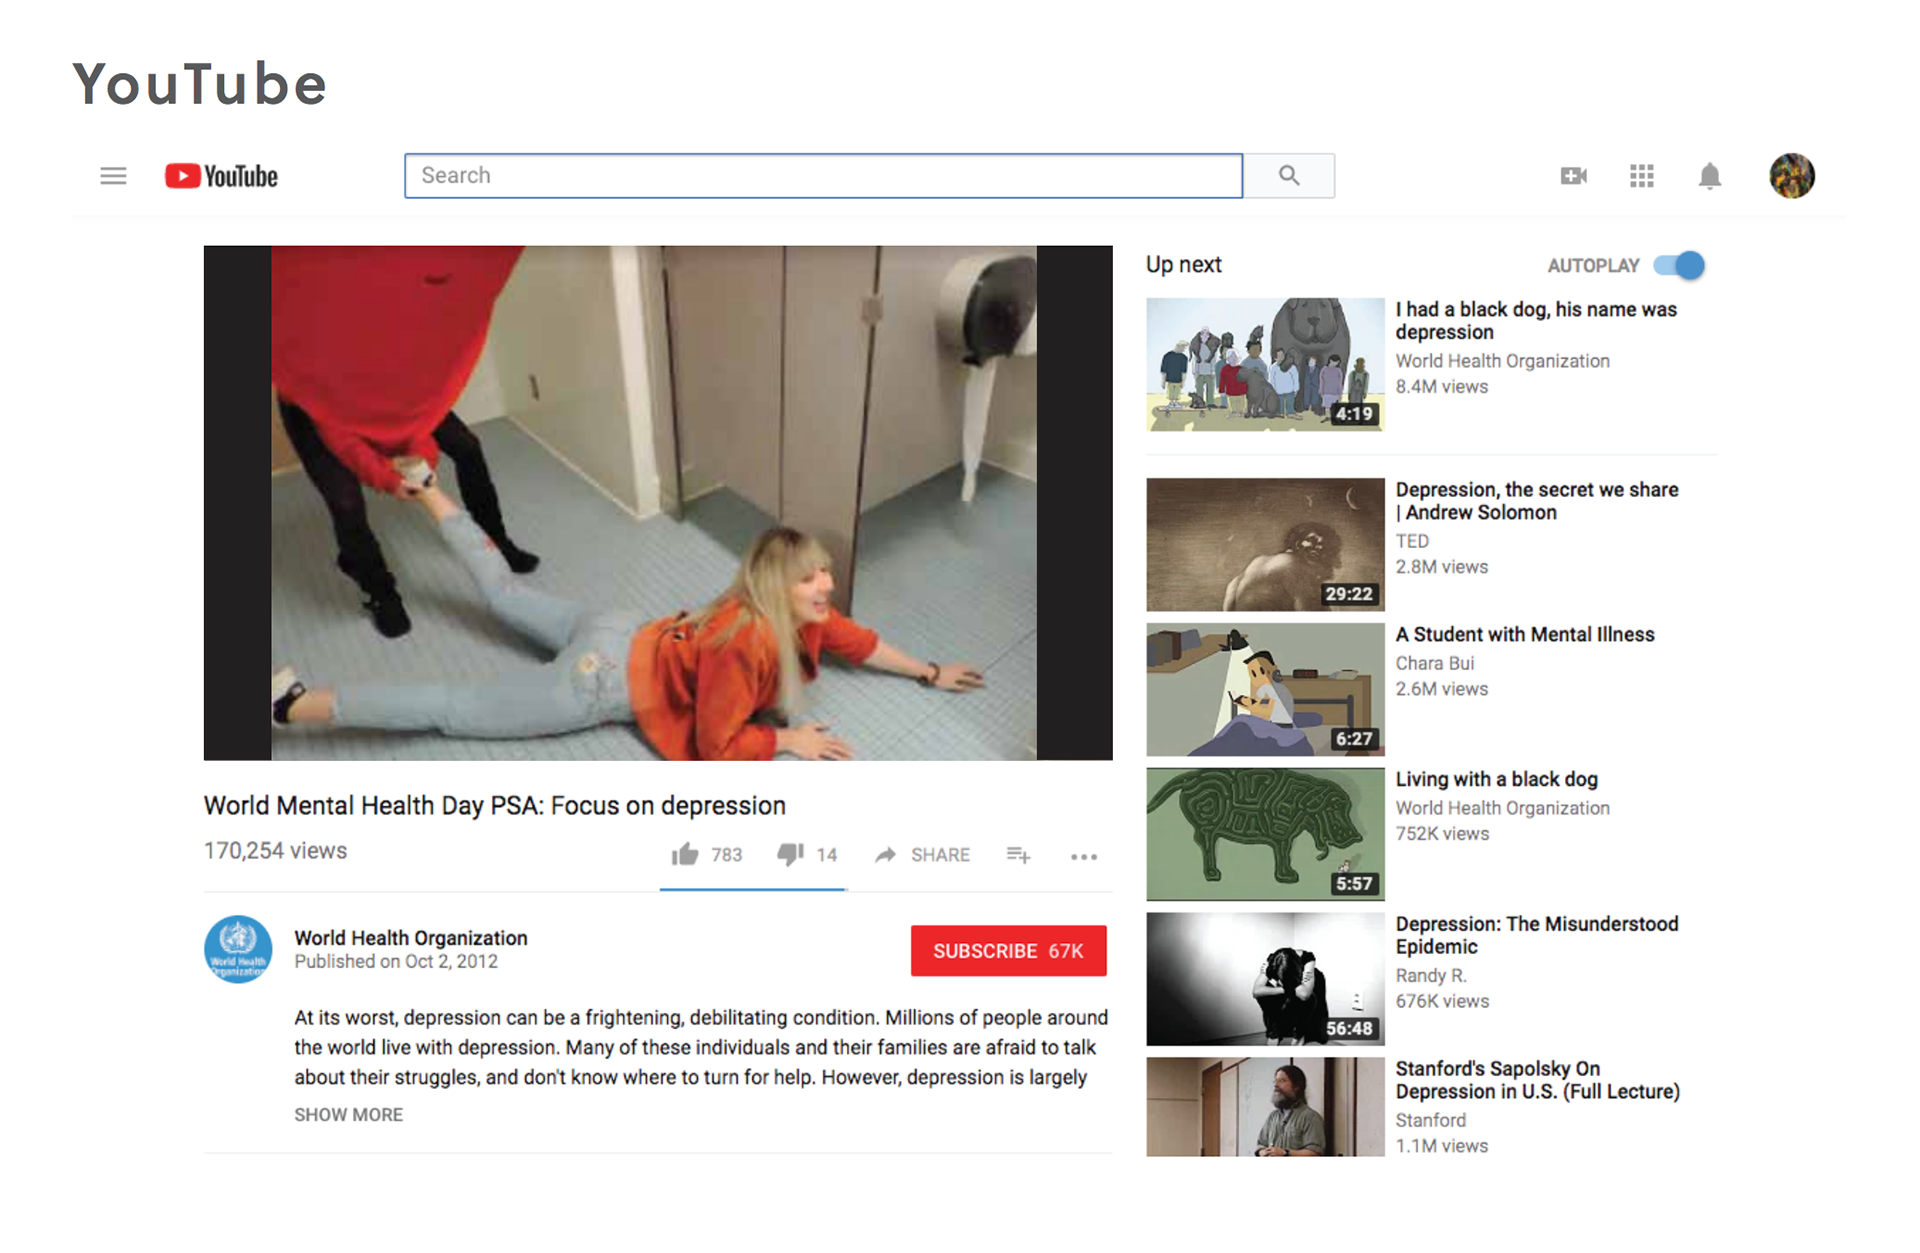Open thumbnail for 4:19 black dog video

[1265, 364]
